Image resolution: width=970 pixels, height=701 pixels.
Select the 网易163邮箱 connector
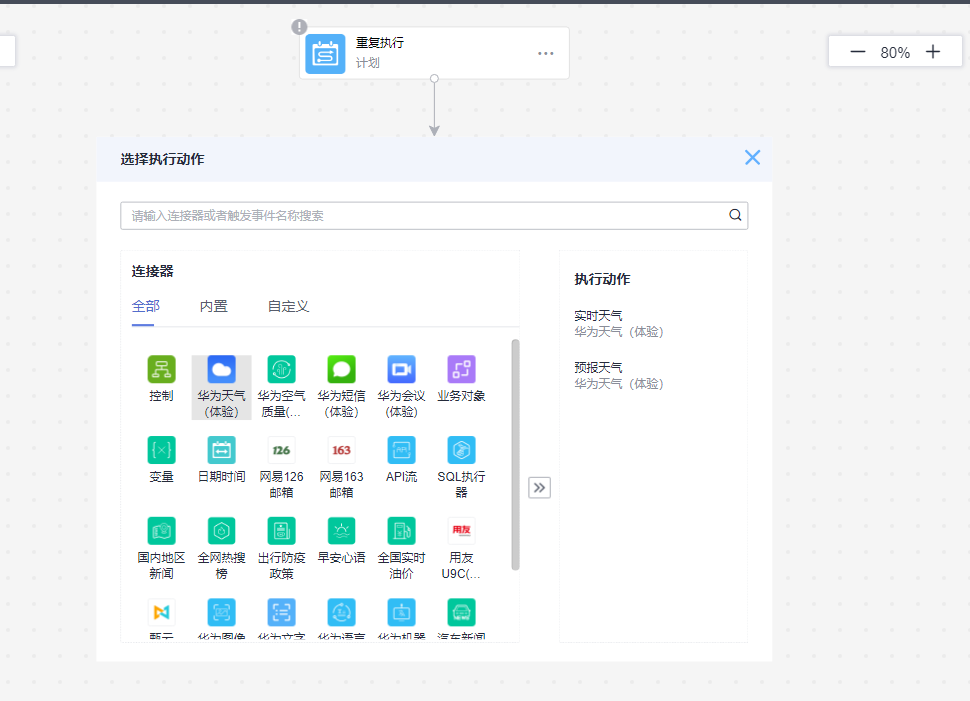pyautogui.click(x=341, y=468)
